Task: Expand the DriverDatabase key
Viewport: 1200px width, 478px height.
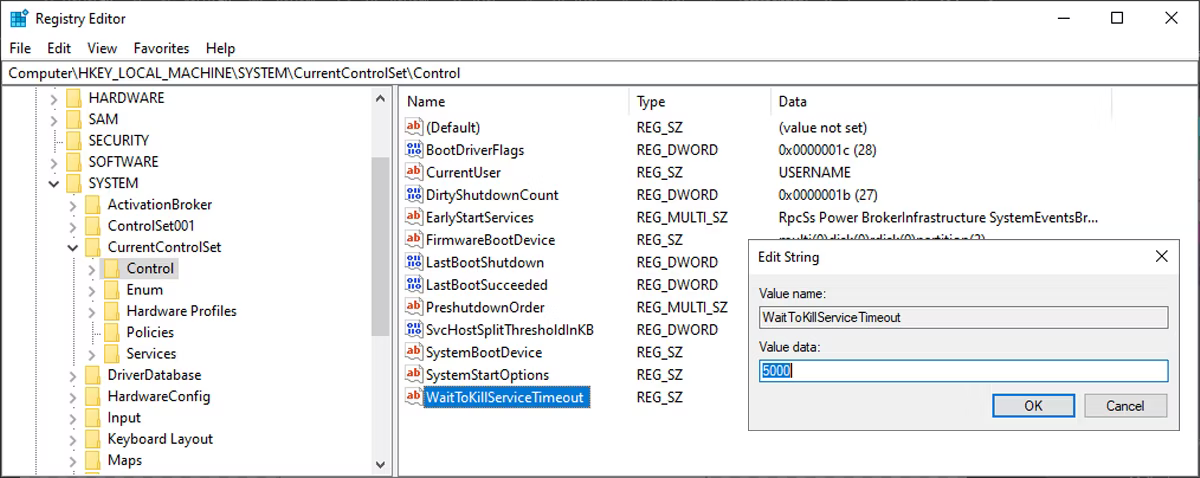Action: 72,375
